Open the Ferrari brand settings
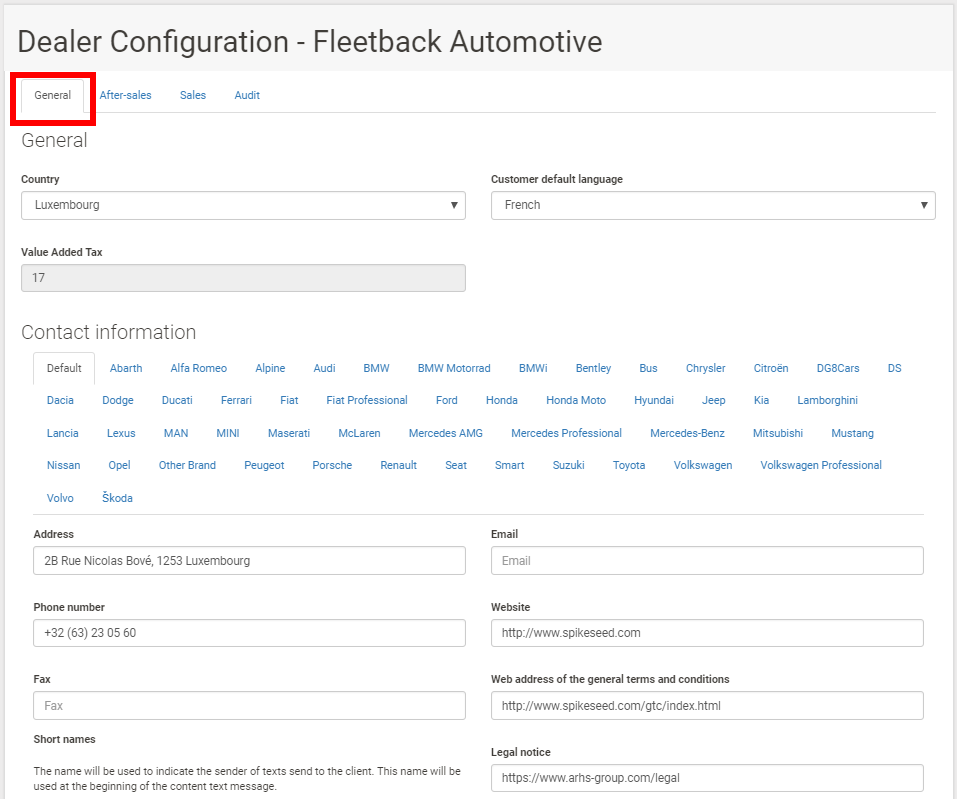 (x=235, y=400)
